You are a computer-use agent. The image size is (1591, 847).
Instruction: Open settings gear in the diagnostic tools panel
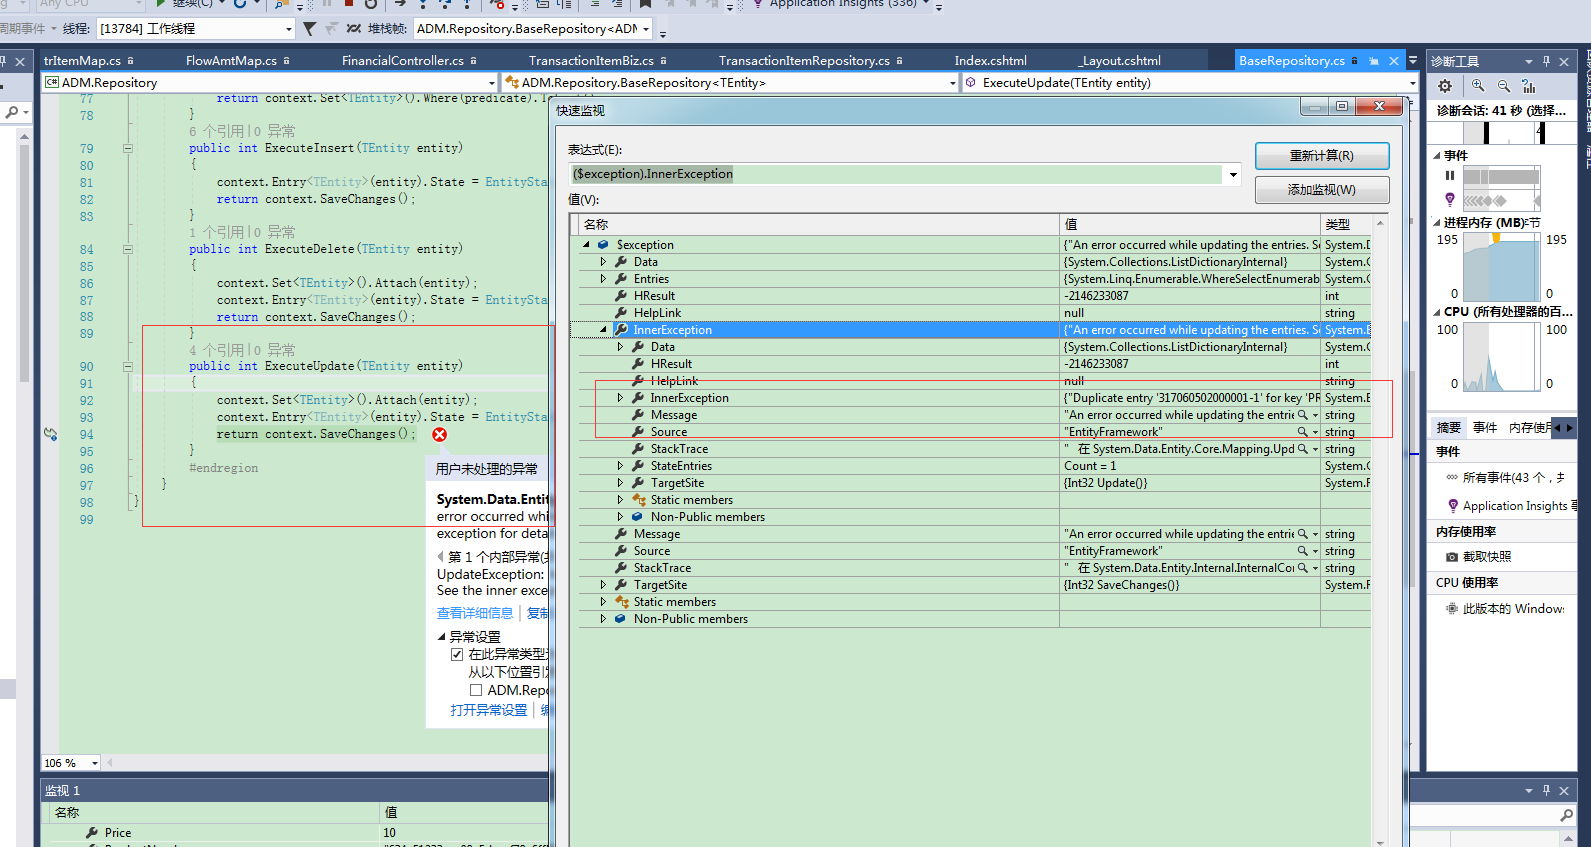tap(1445, 86)
